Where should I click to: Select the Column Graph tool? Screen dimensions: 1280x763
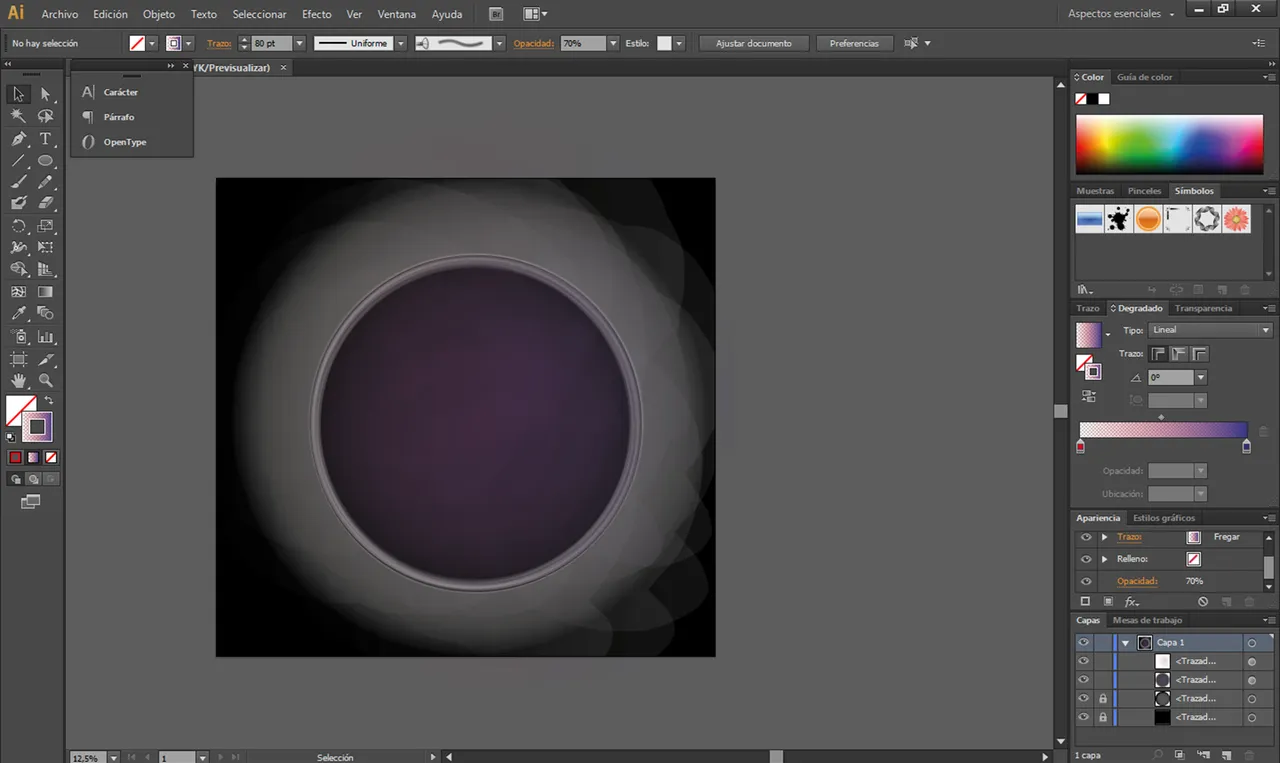click(45, 337)
